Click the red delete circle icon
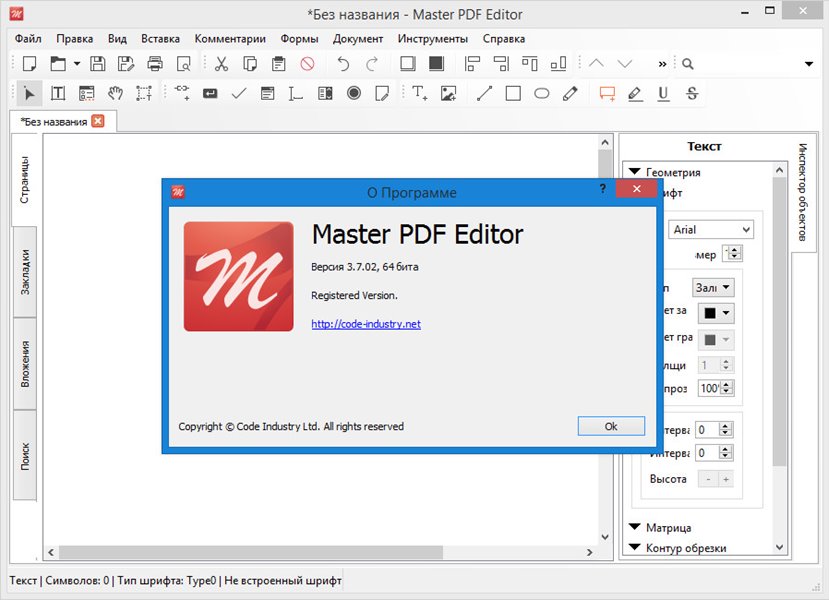The height and width of the screenshot is (600, 829). [307, 64]
